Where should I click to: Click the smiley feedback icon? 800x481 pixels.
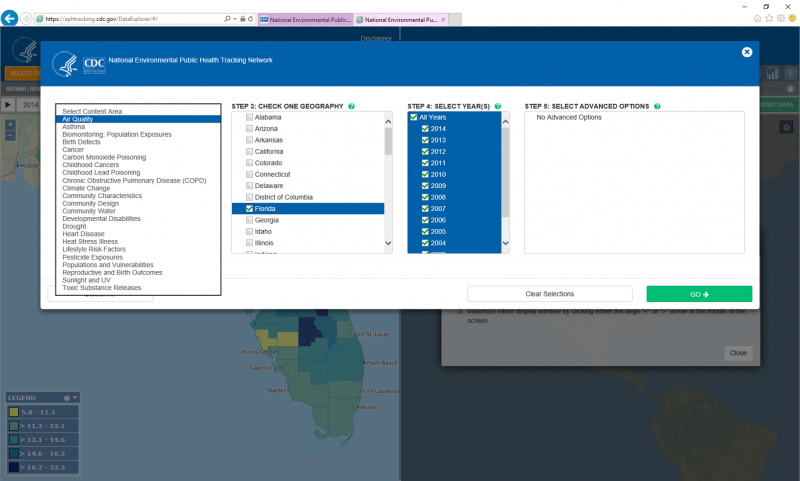792,18
